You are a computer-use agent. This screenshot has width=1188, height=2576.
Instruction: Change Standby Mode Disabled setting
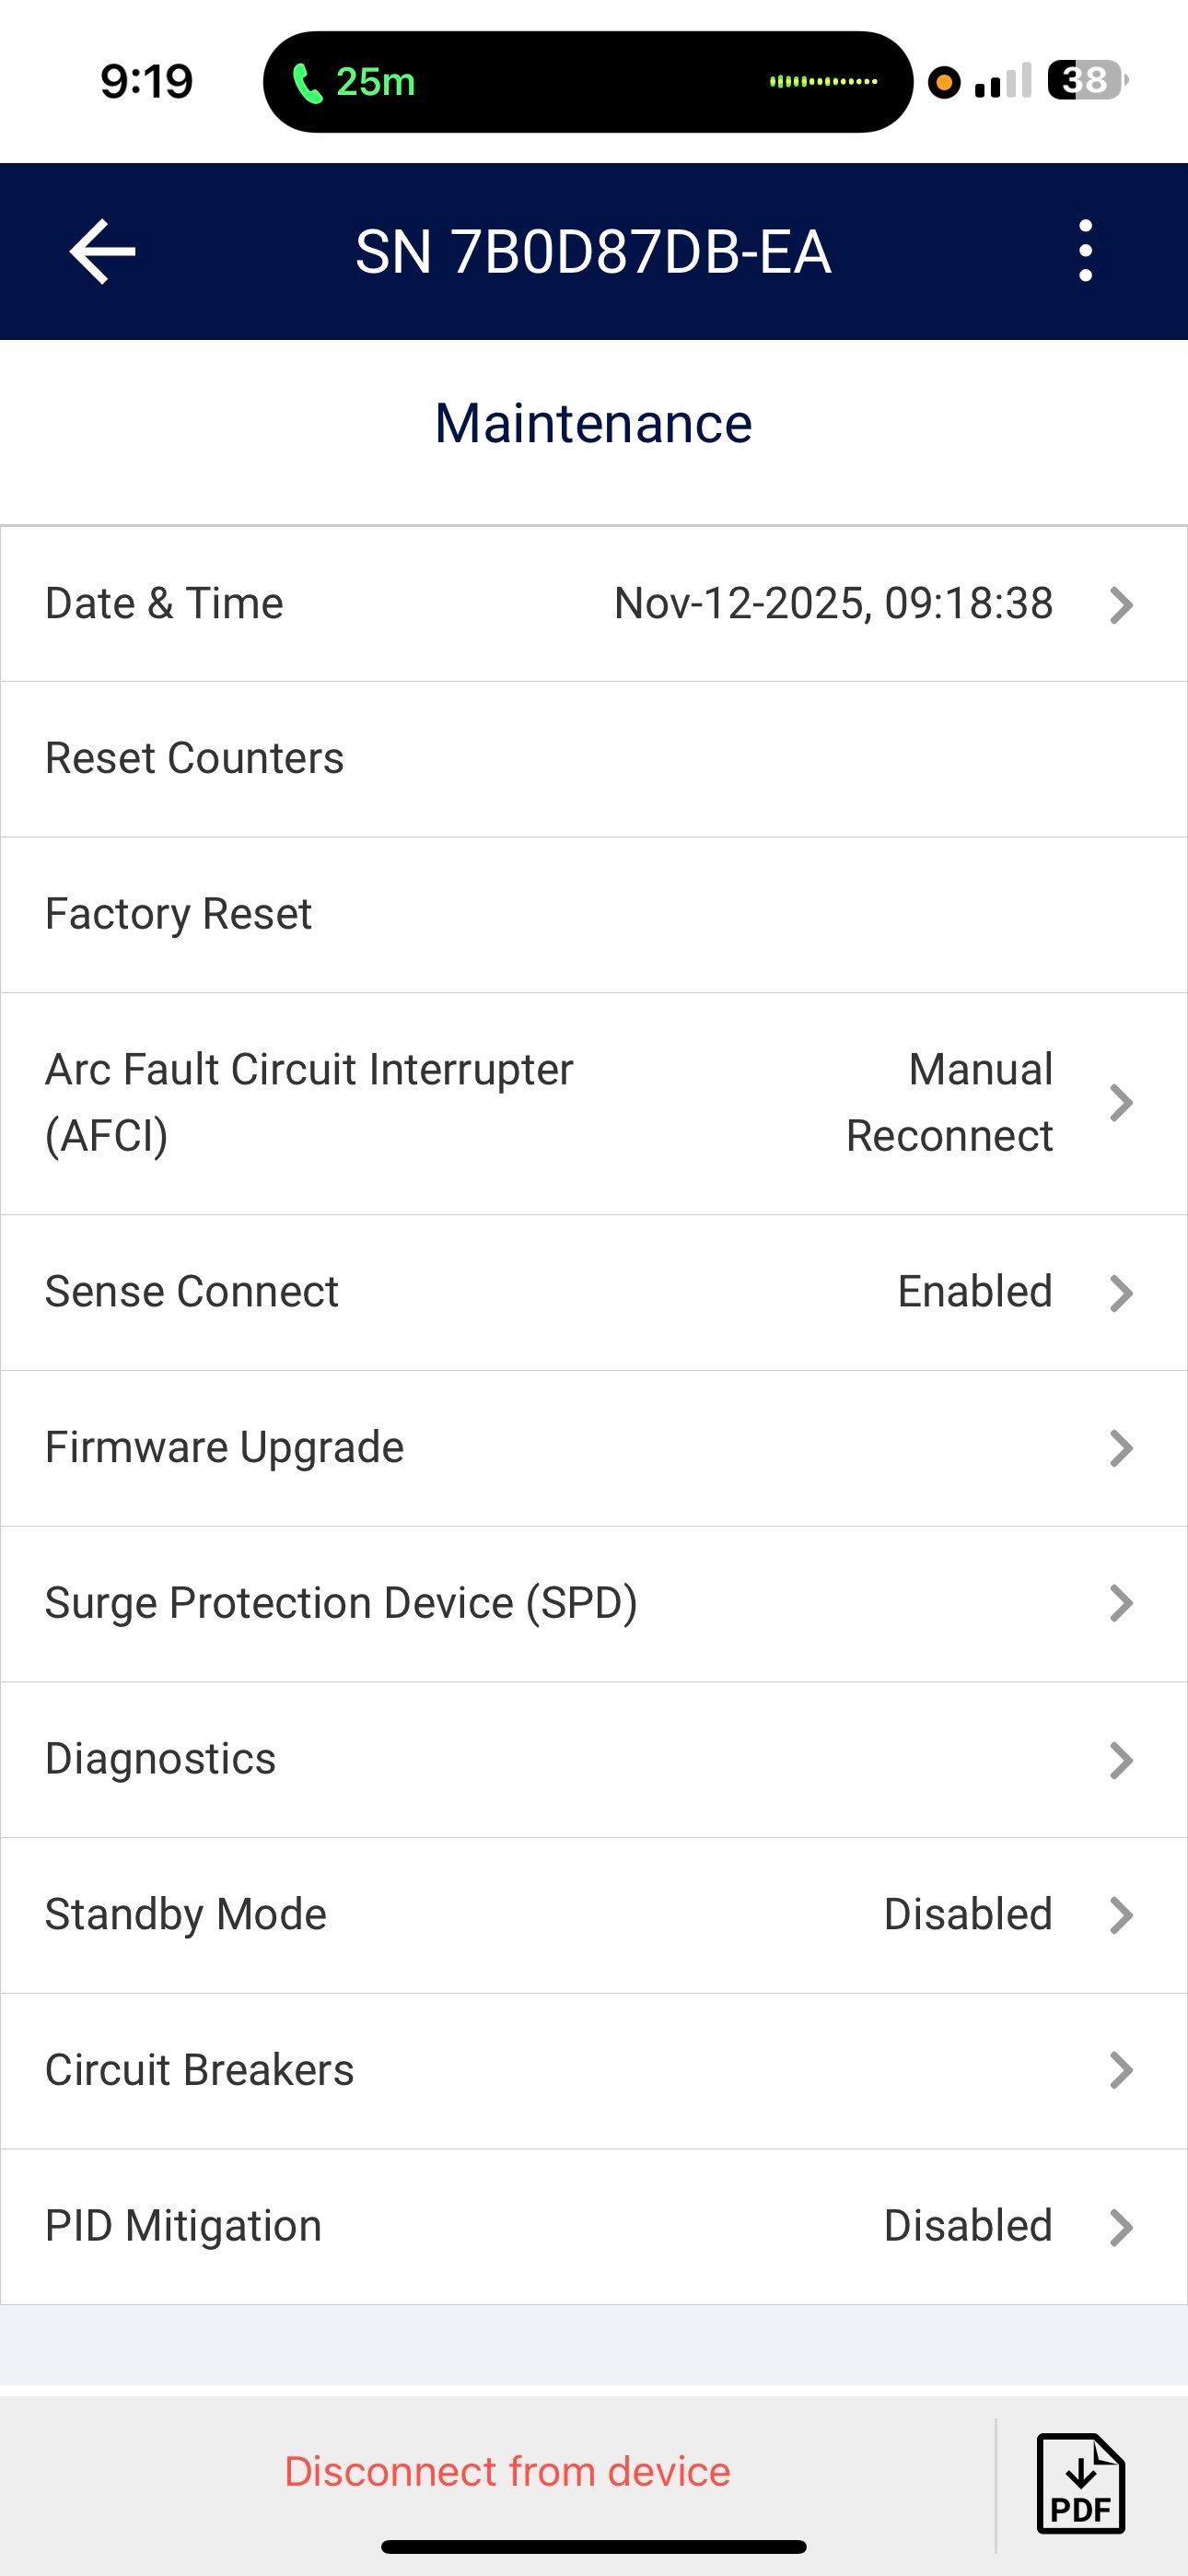click(967, 1915)
